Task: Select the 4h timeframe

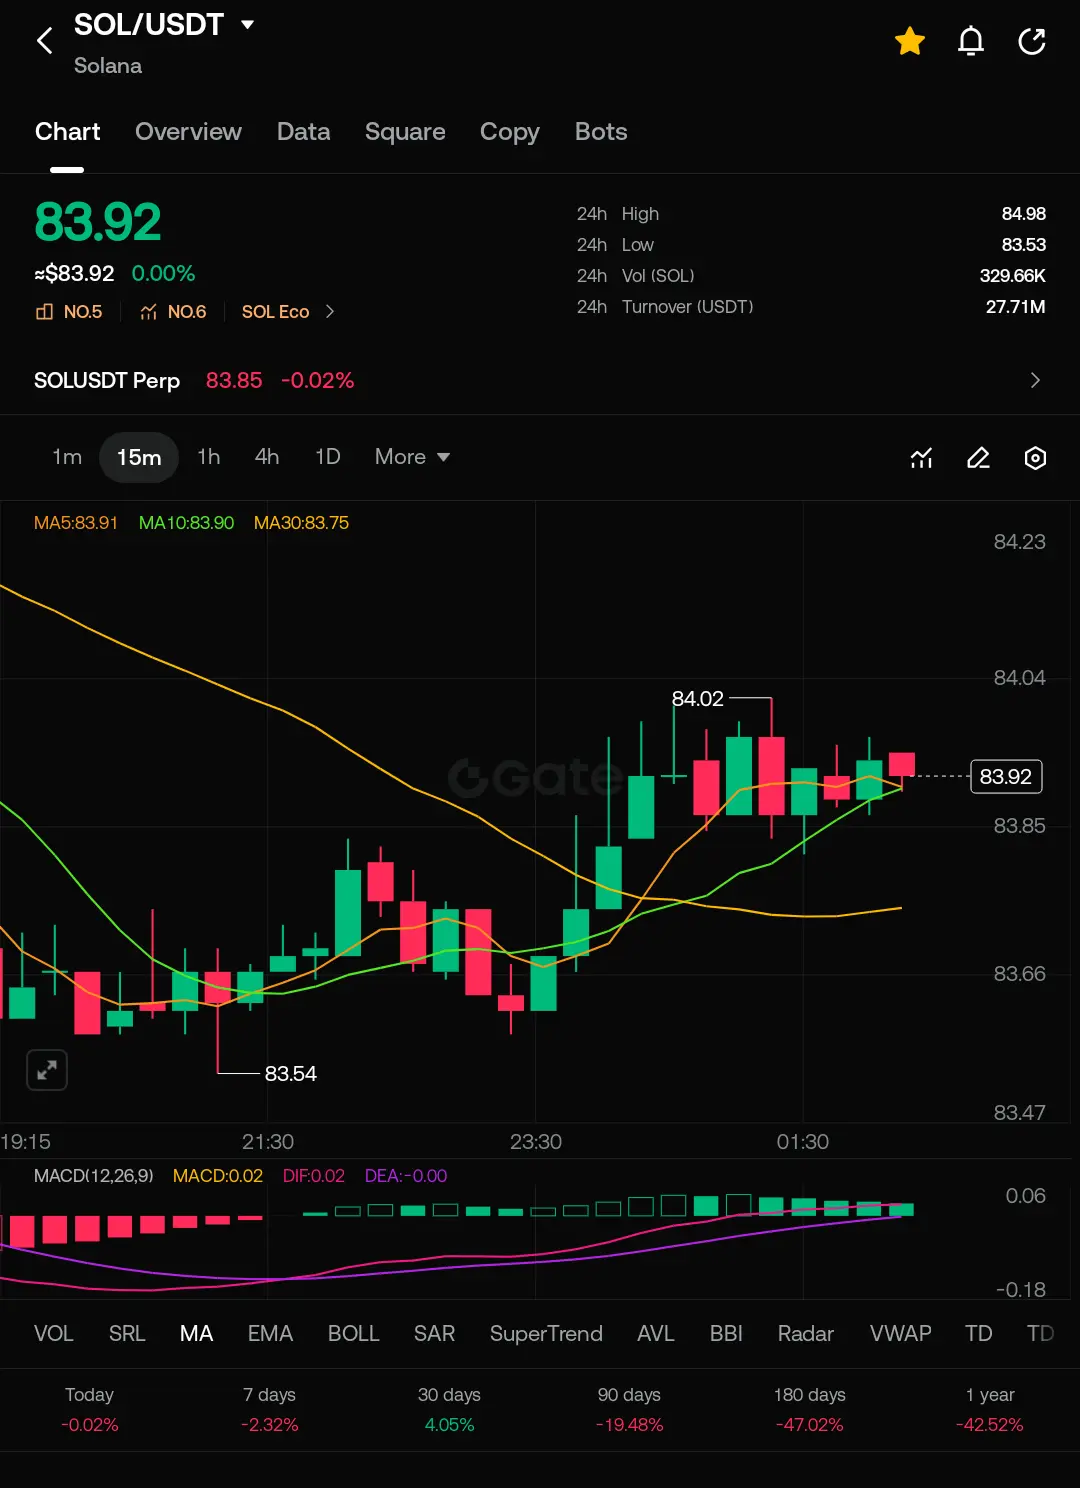Action: pyautogui.click(x=267, y=457)
